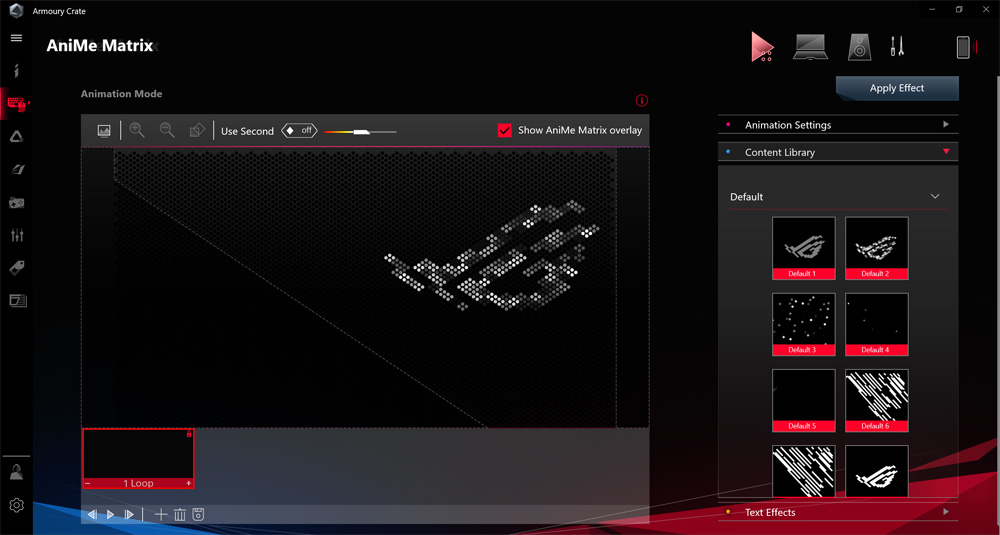Click the lock icon on the frame thumbnail
Screen dimensions: 1000x535
(189, 434)
